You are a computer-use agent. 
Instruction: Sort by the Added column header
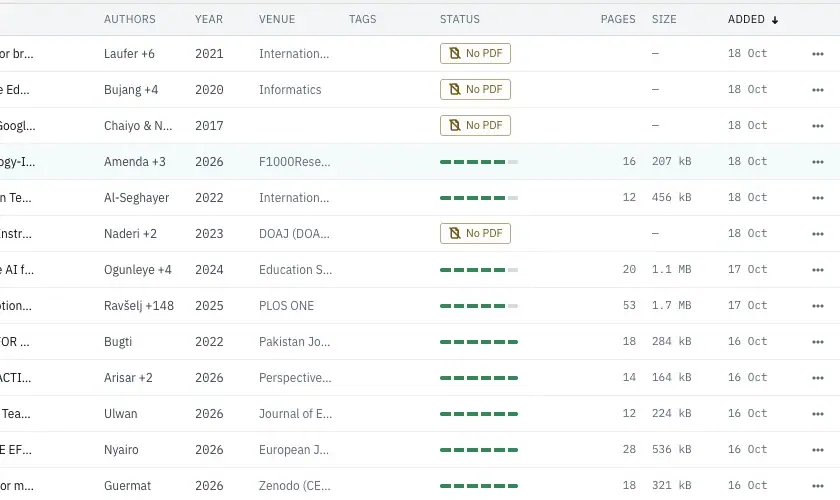pyautogui.click(x=753, y=19)
